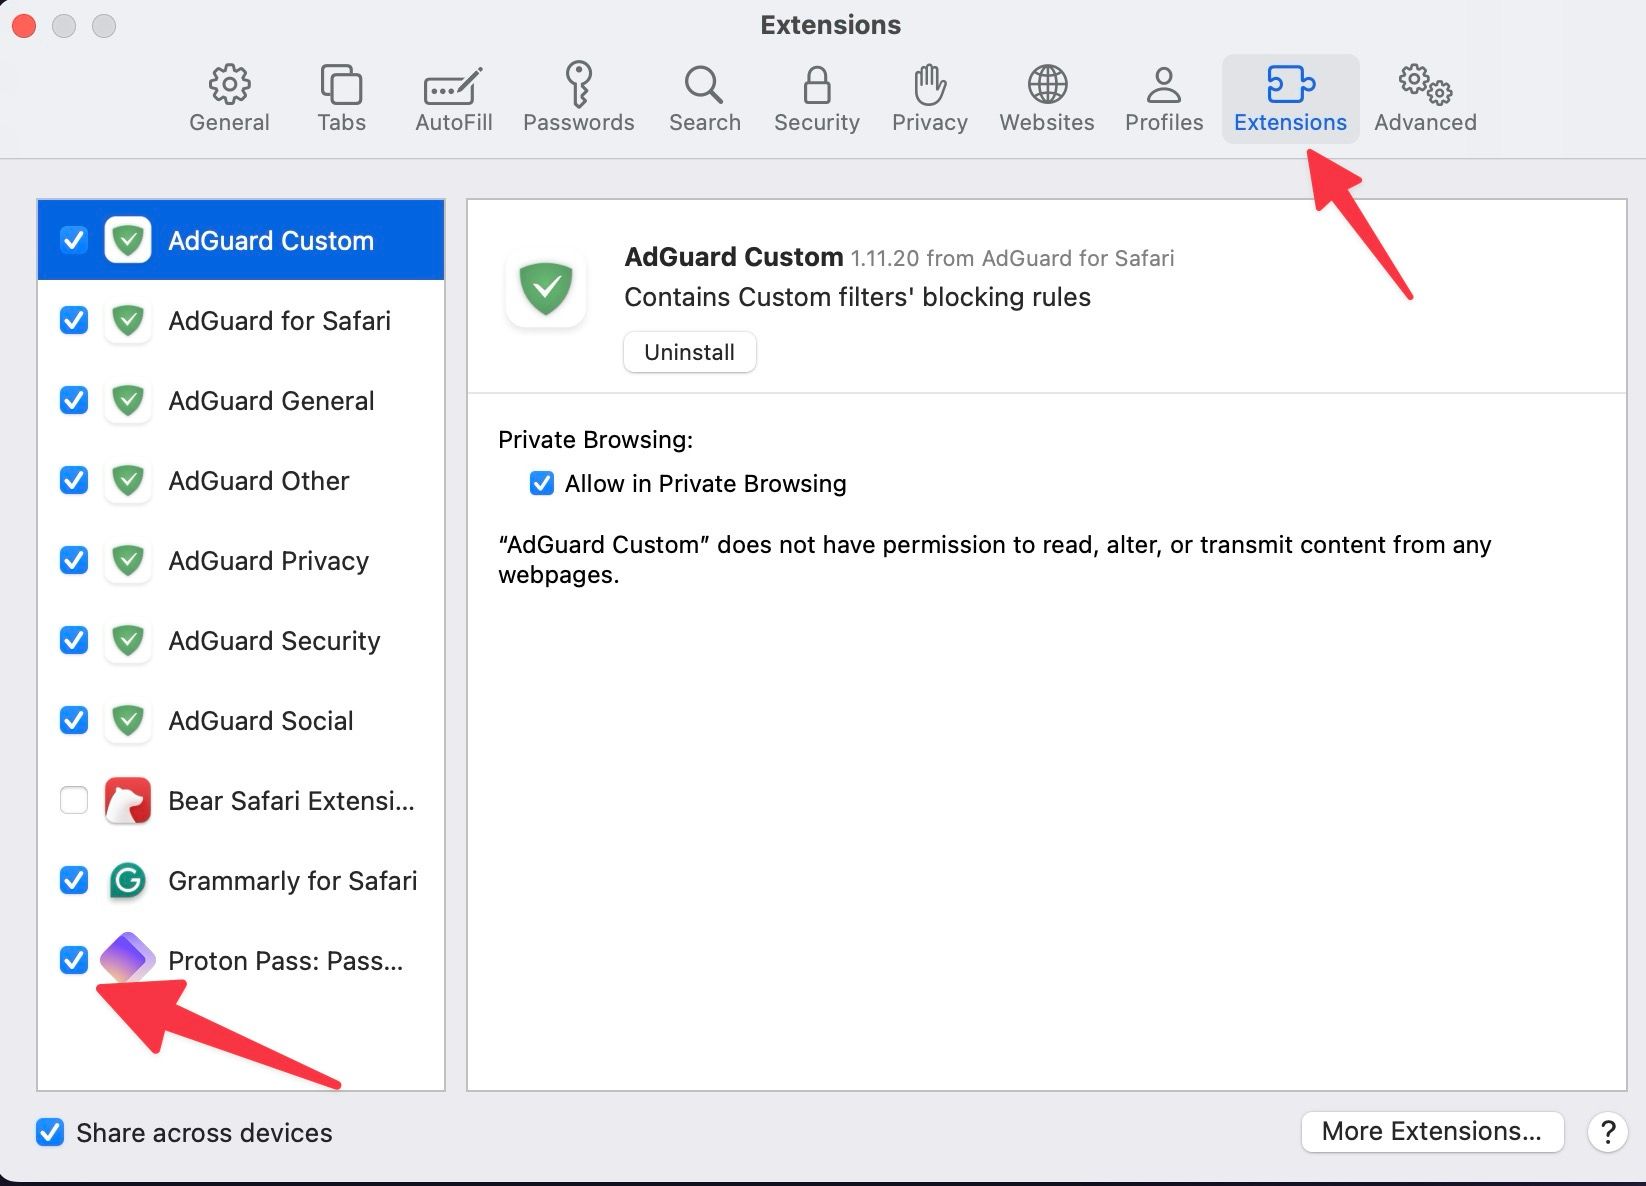Click AdGuard Other shield icon
1646x1186 pixels.
128,480
